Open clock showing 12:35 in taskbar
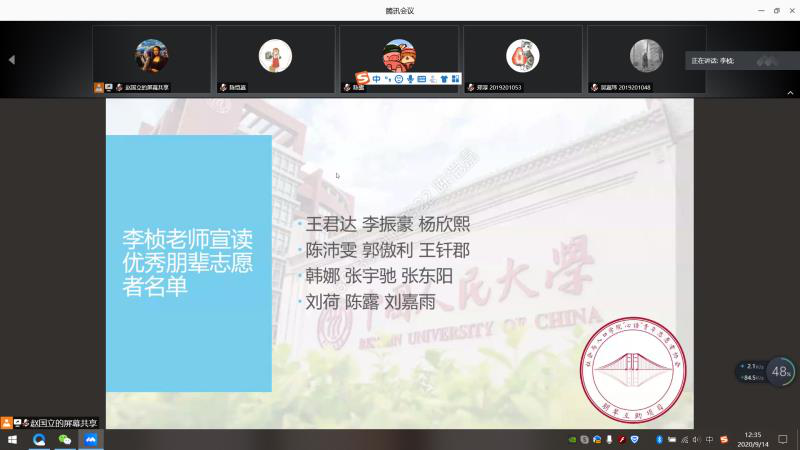Image resolution: width=800 pixels, height=450 pixels. [x=753, y=439]
